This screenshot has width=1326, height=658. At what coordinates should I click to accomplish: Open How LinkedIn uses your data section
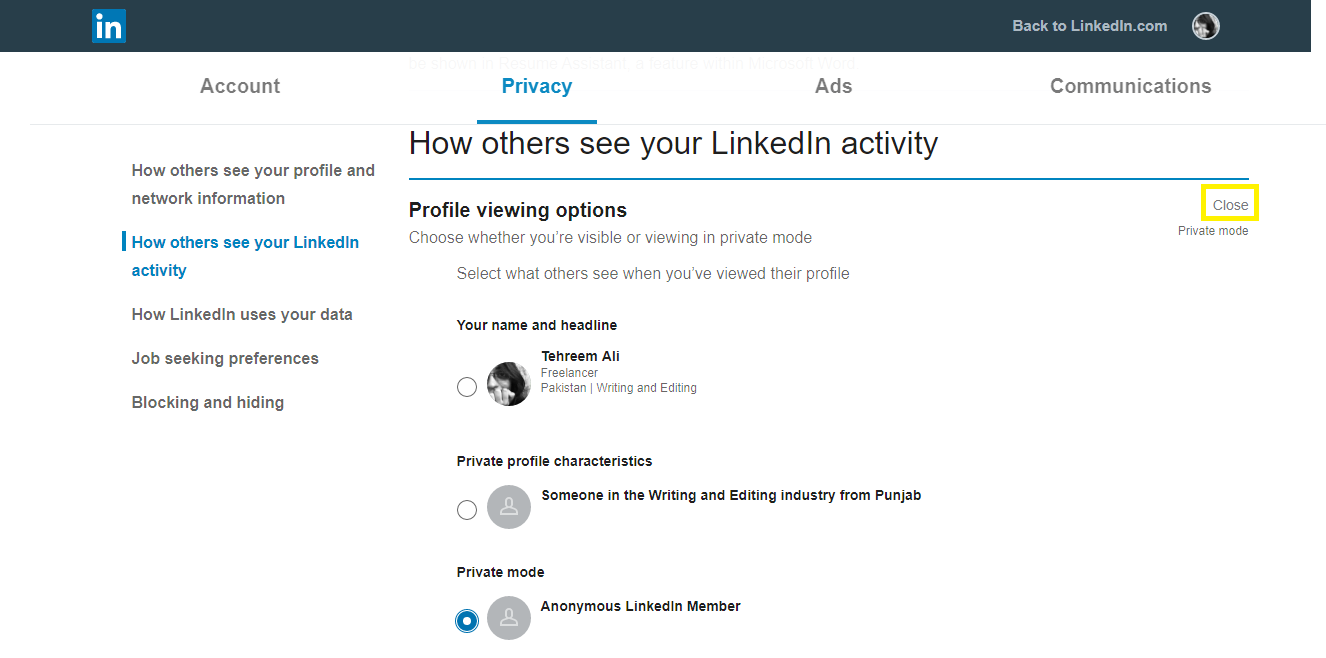pos(242,314)
